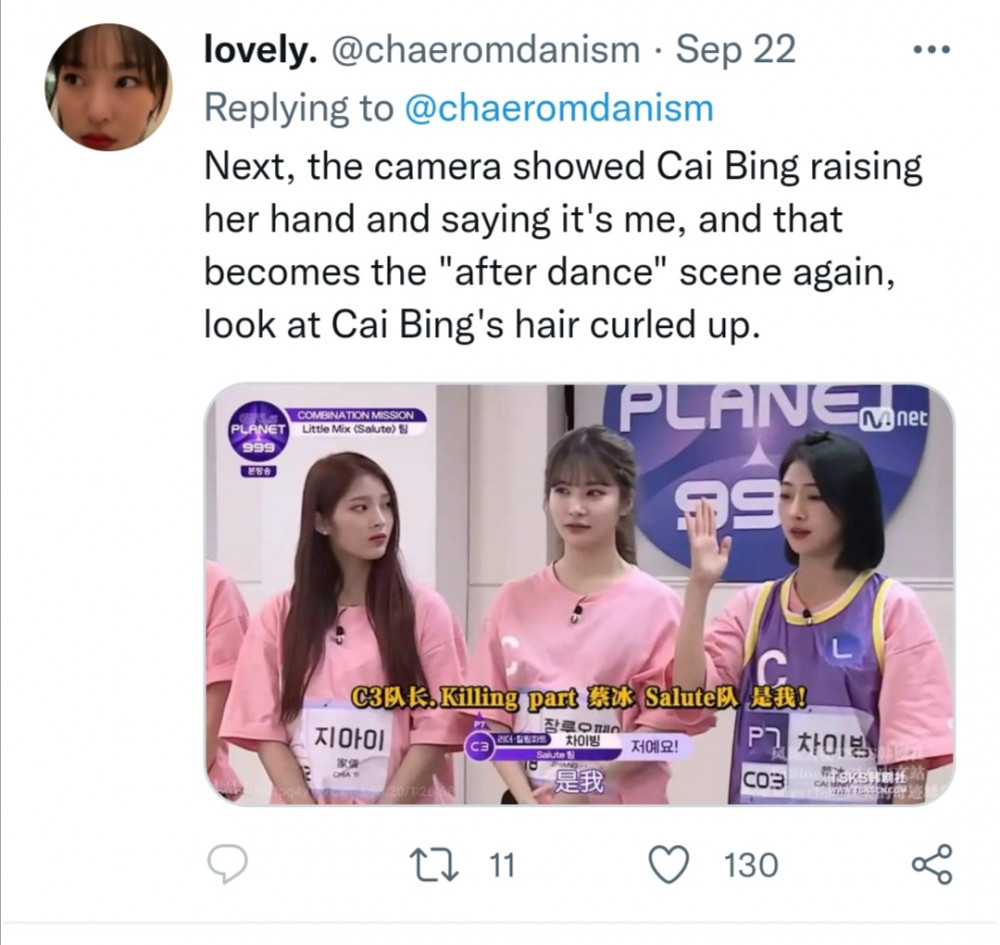1000x945 pixels.
Task: Click the like count 130
Action: [751, 866]
